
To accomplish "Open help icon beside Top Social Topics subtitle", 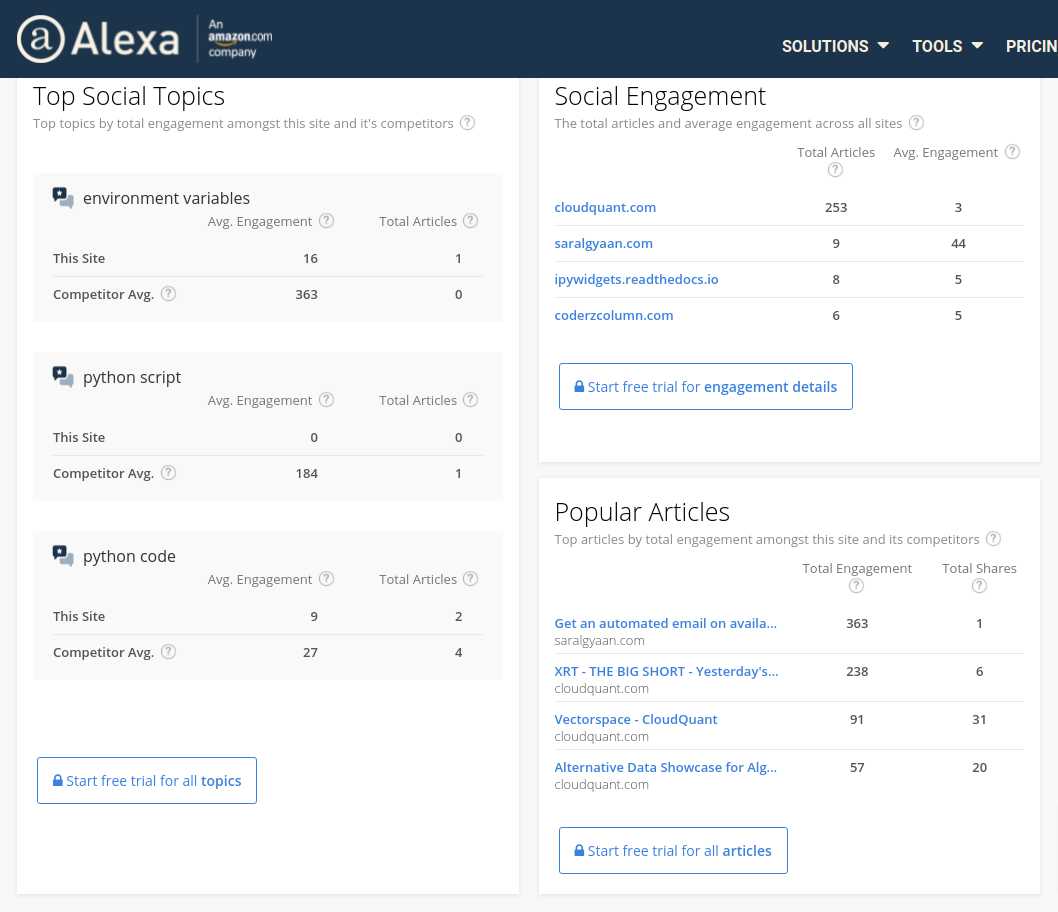I will click(467, 123).
